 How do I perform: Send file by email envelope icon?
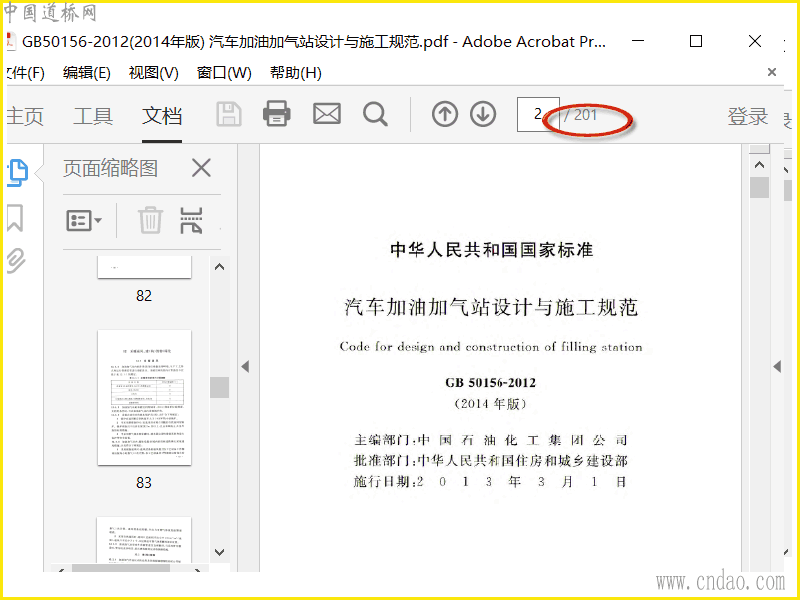click(x=327, y=114)
